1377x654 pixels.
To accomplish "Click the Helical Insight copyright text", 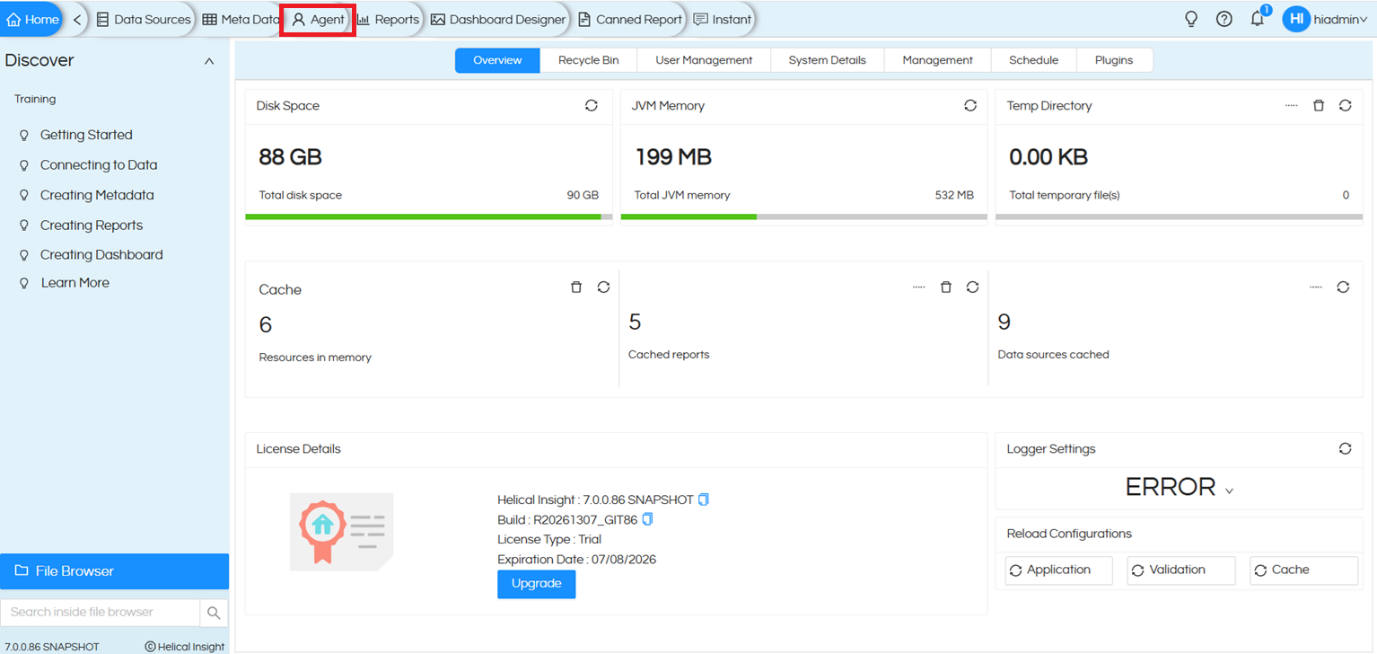I will [x=185, y=646].
